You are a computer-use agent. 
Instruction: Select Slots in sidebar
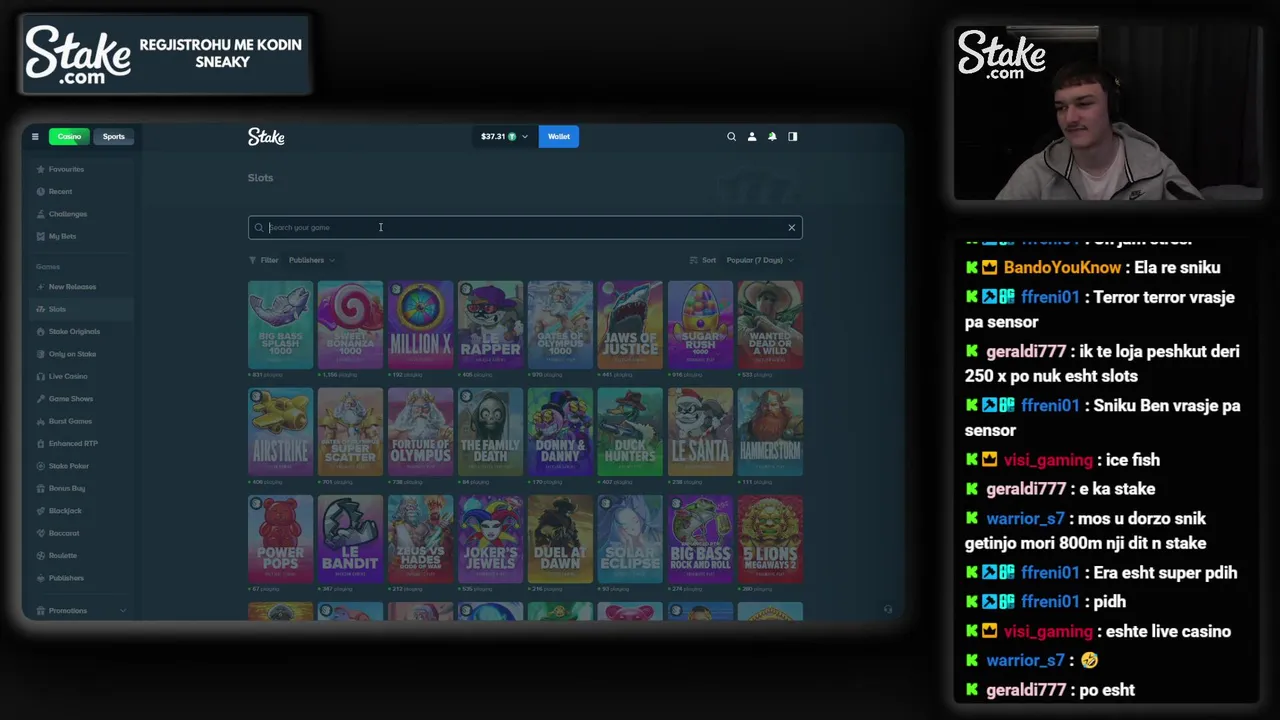pyautogui.click(x=80, y=309)
